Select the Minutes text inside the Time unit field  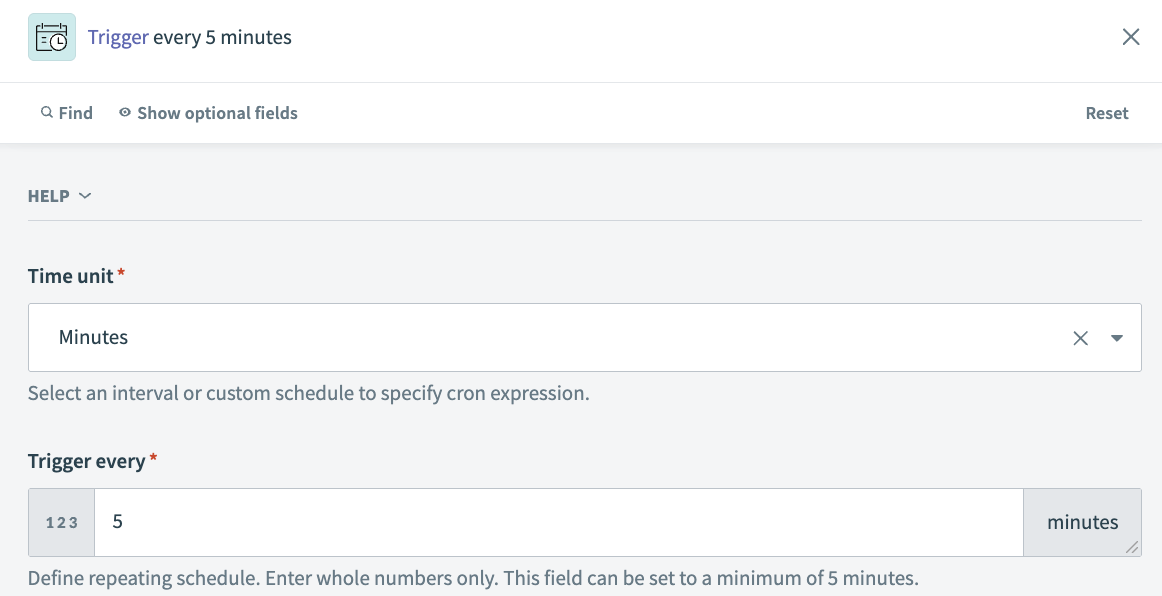point(93,337)
